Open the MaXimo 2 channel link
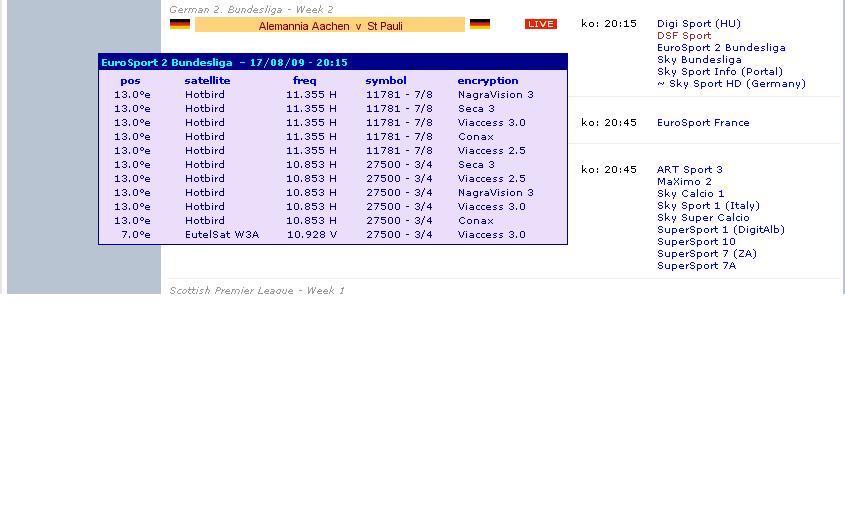 (x=684, y=182)
